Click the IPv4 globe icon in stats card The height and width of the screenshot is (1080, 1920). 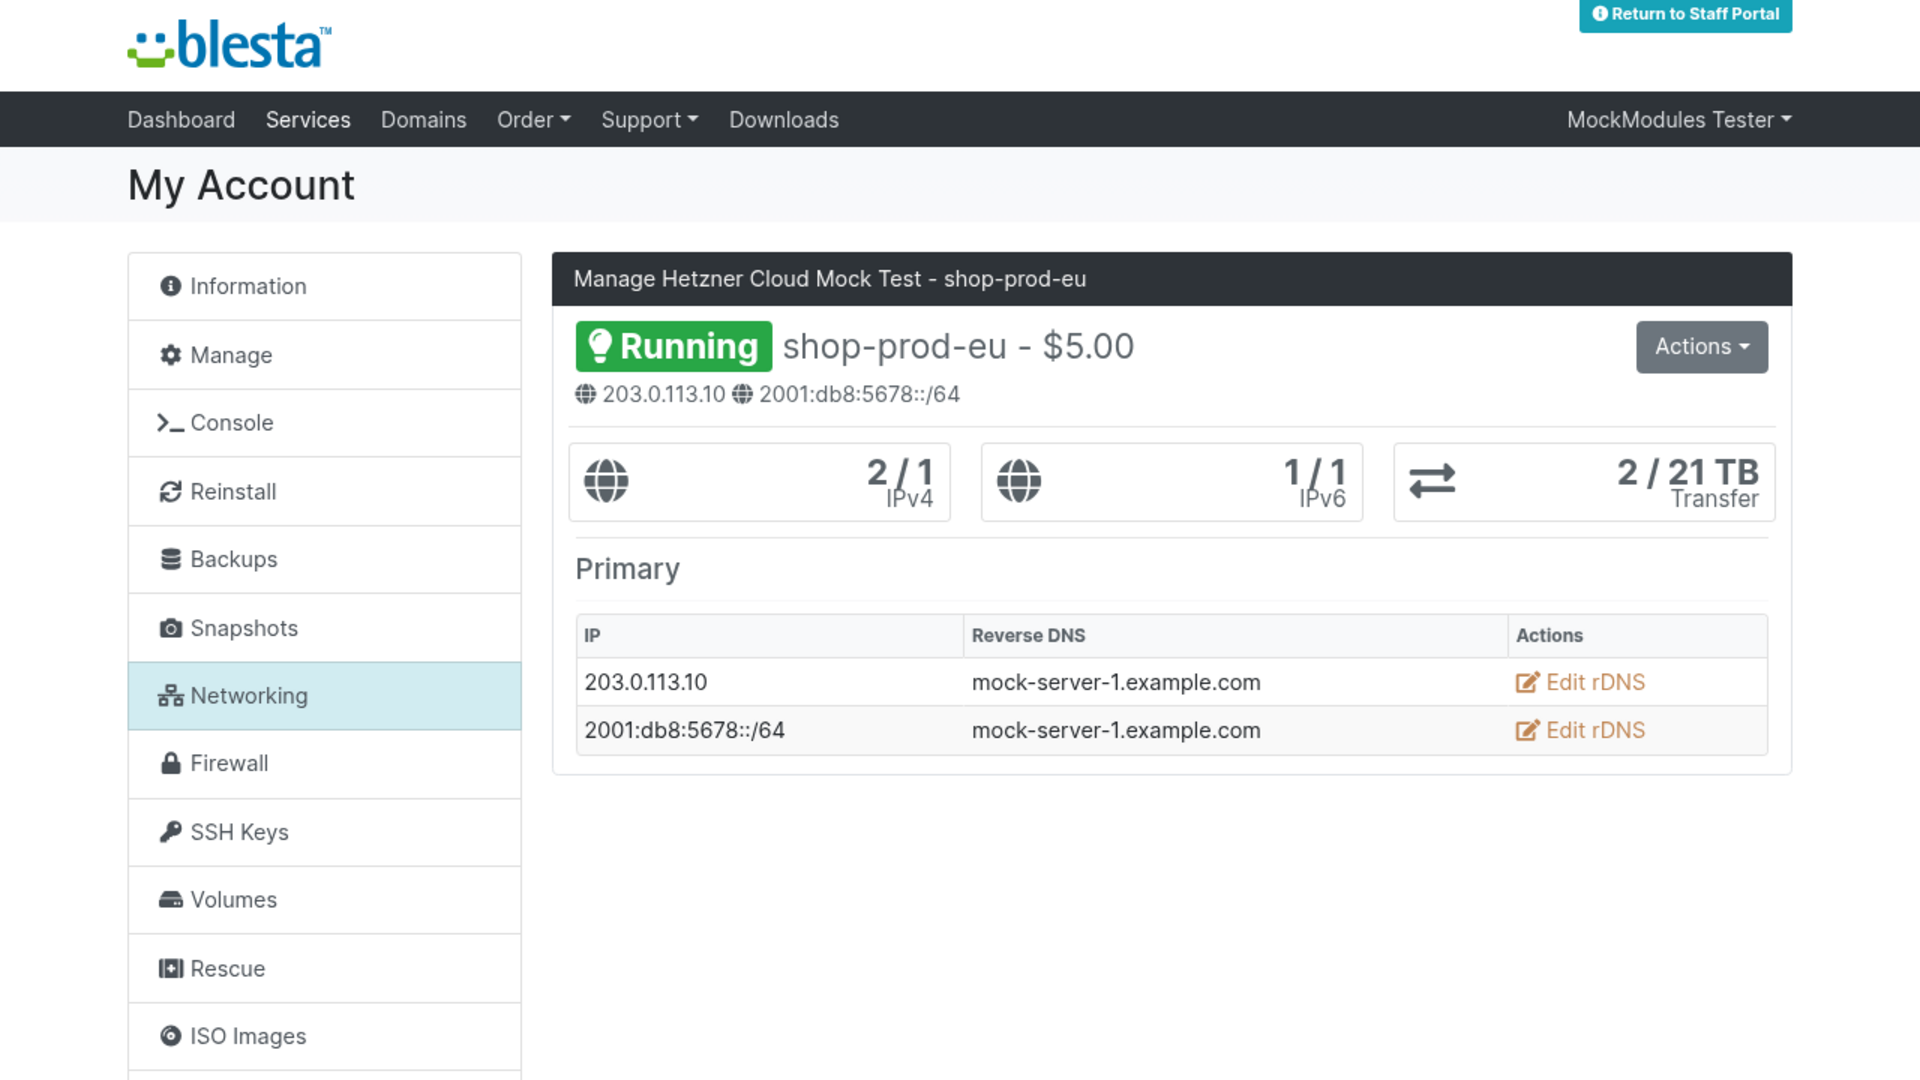click(606, 481)
